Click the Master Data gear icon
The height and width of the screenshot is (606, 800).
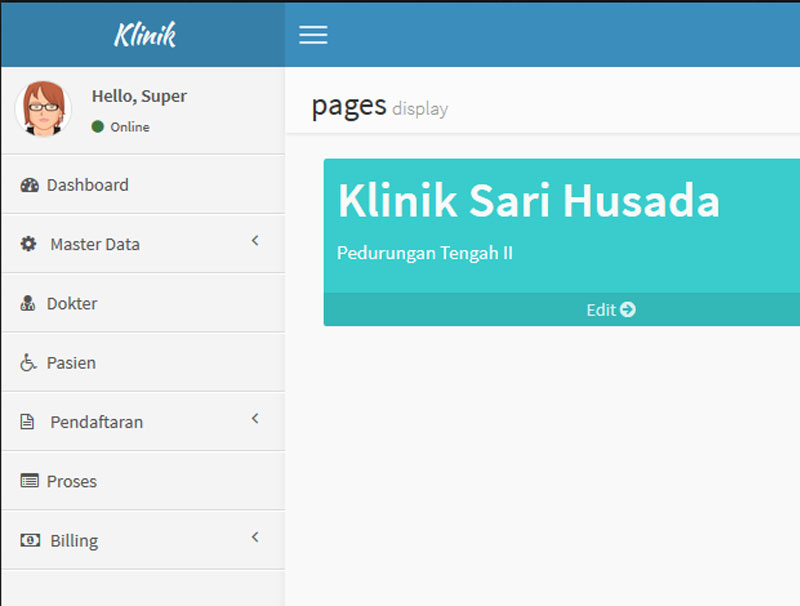point(29,244)
